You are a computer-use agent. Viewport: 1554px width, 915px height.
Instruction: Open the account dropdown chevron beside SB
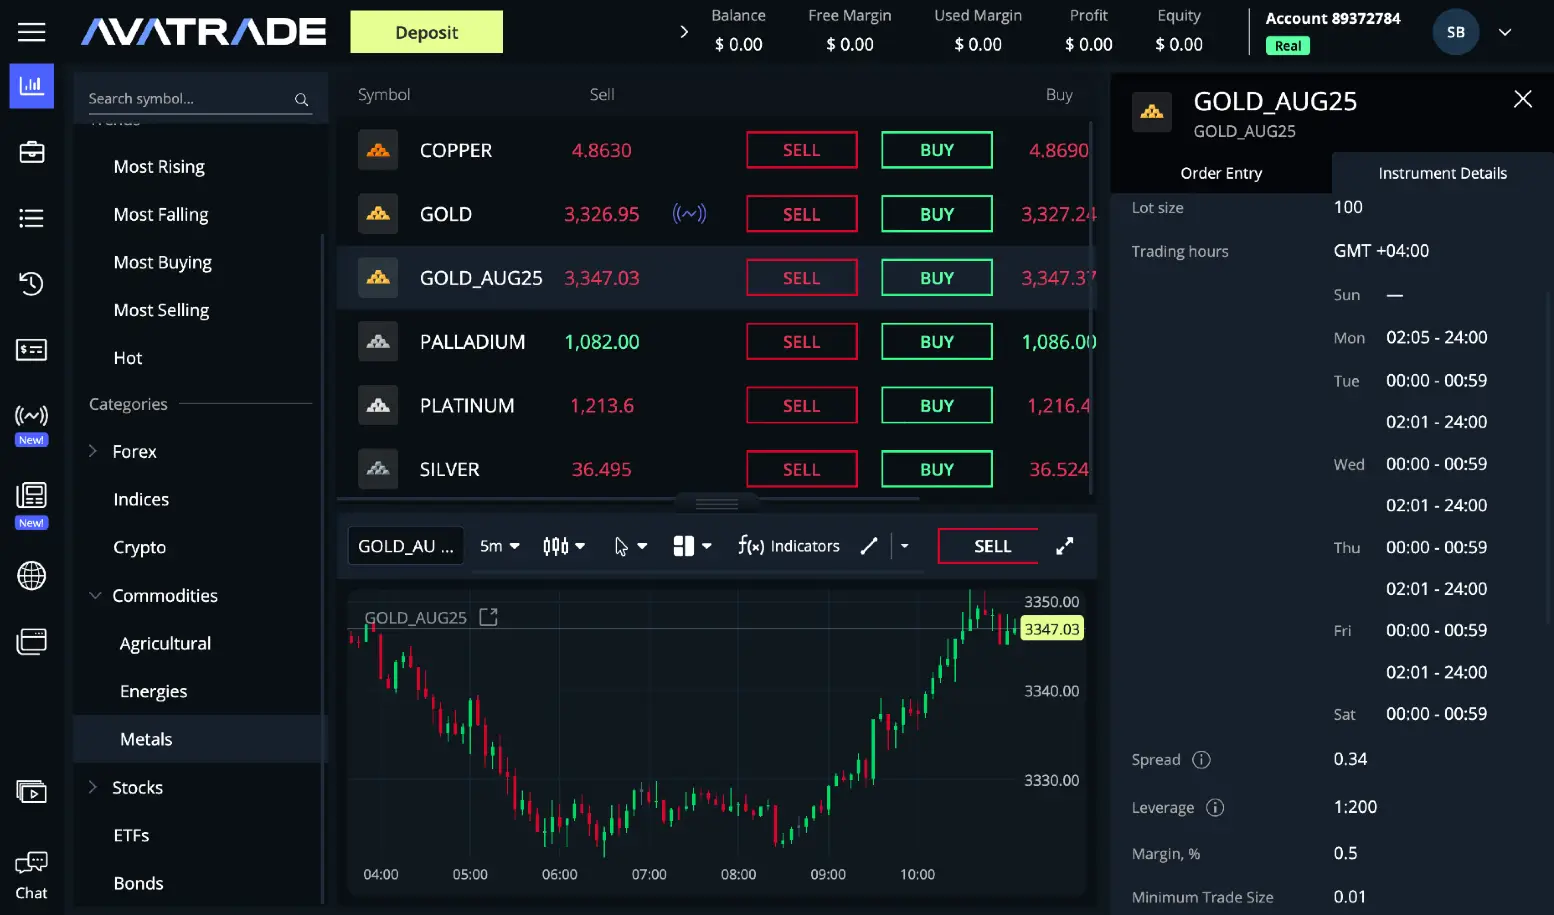pos(1505,32)
